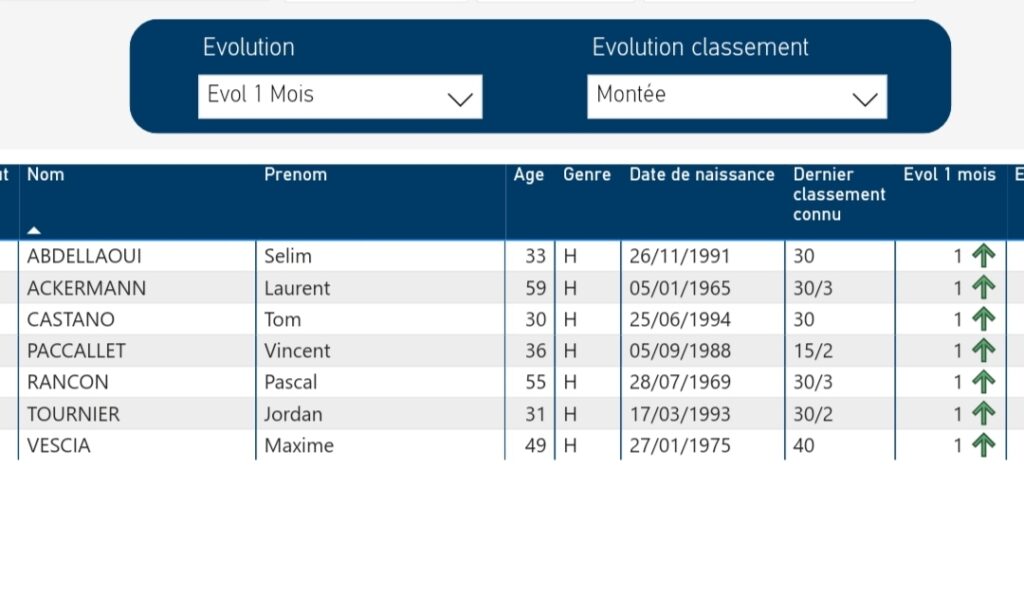Click the ascending sort triangle under Nom

[x=34, y=230]
